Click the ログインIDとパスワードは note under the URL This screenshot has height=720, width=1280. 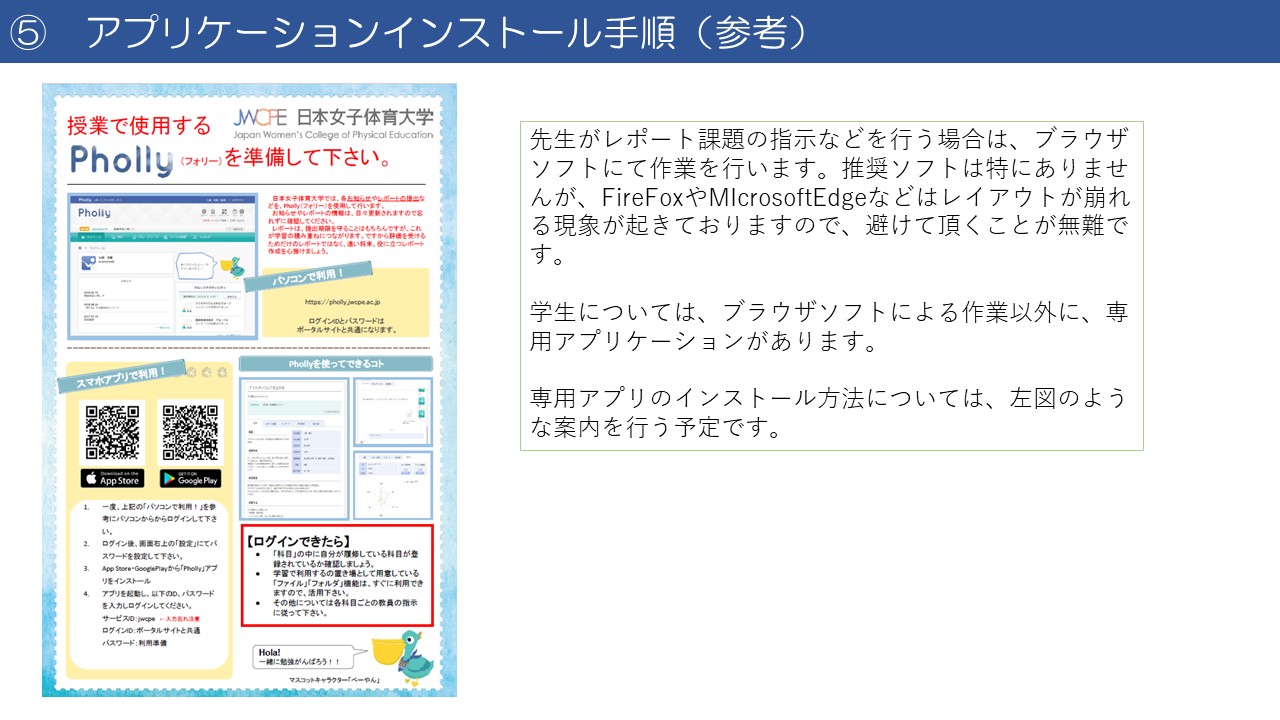click(x=347, y=326)
